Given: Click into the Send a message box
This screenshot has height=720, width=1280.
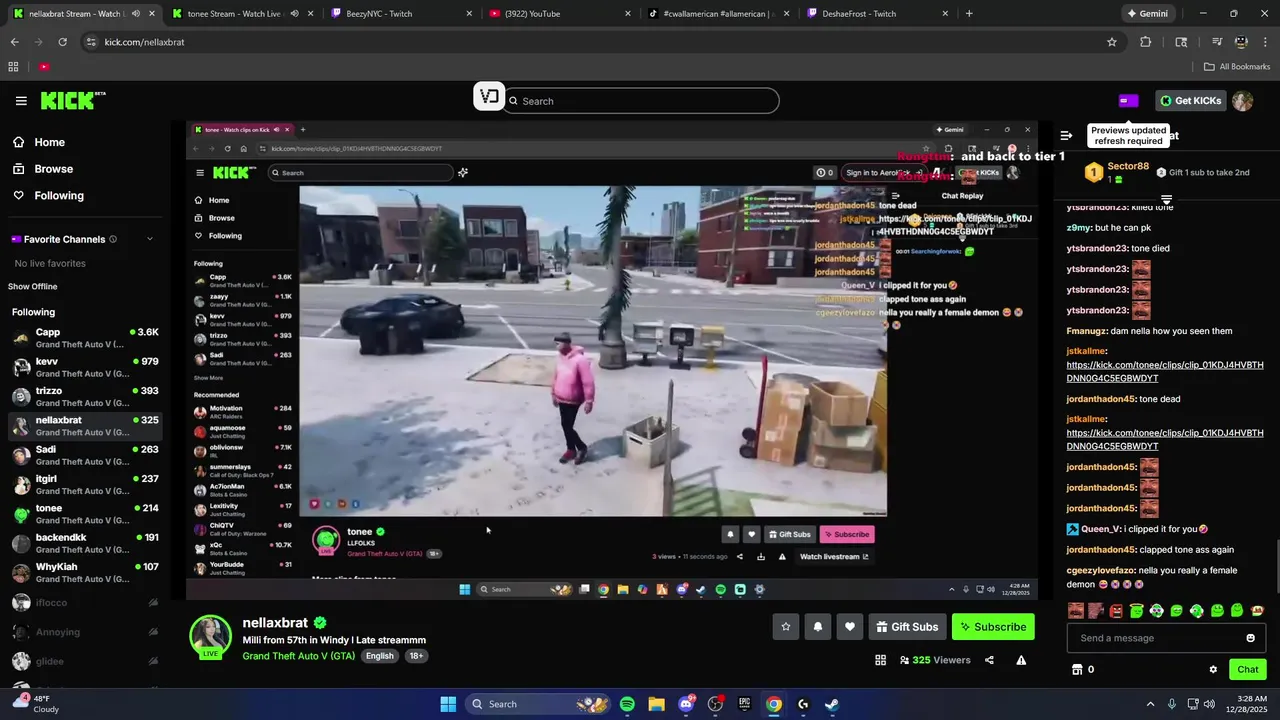Looking at the screenshot, I should [1155, 638].
